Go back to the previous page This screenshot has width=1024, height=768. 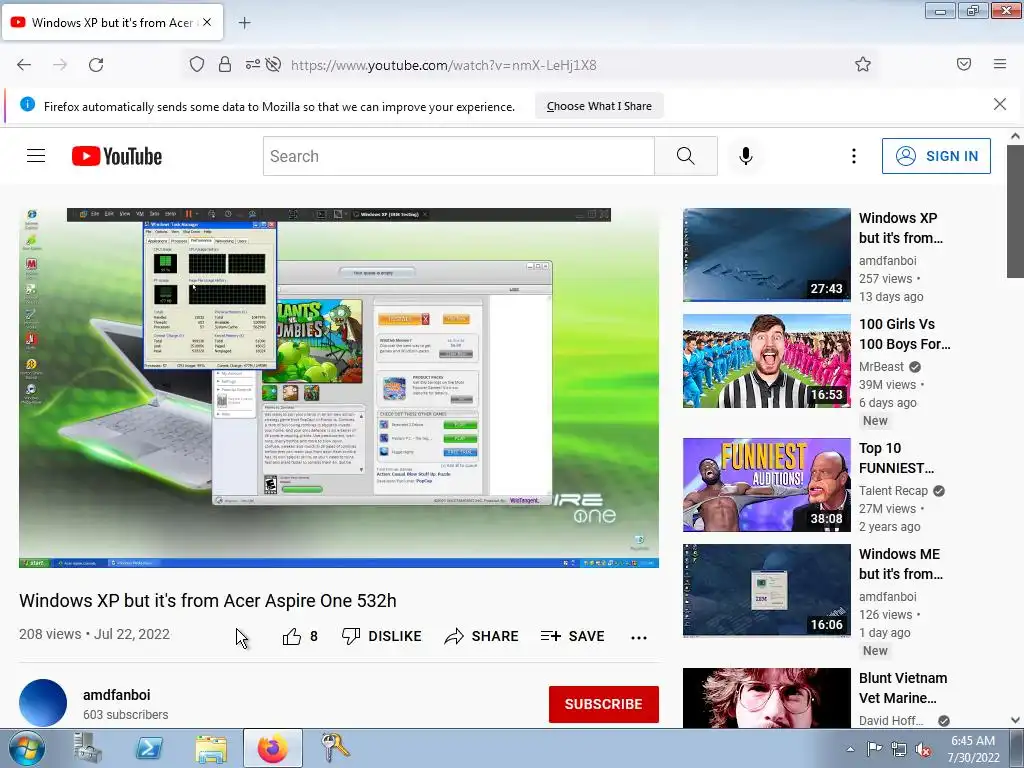pyautogui.click(x=24, y=65)
